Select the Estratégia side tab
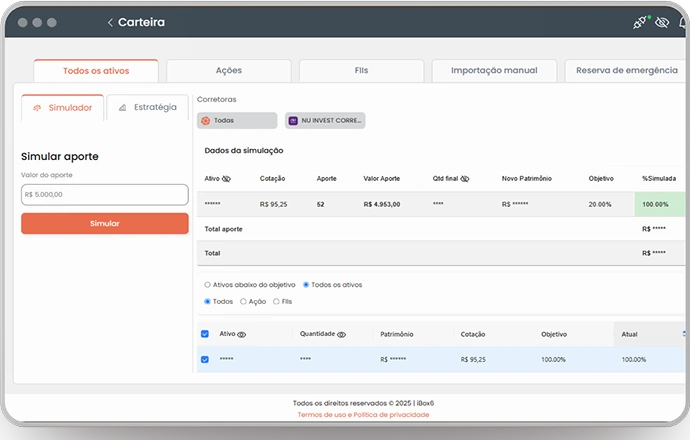Image resolution: width=690 pixels, height=440 pixels. [x=147, y=107]
